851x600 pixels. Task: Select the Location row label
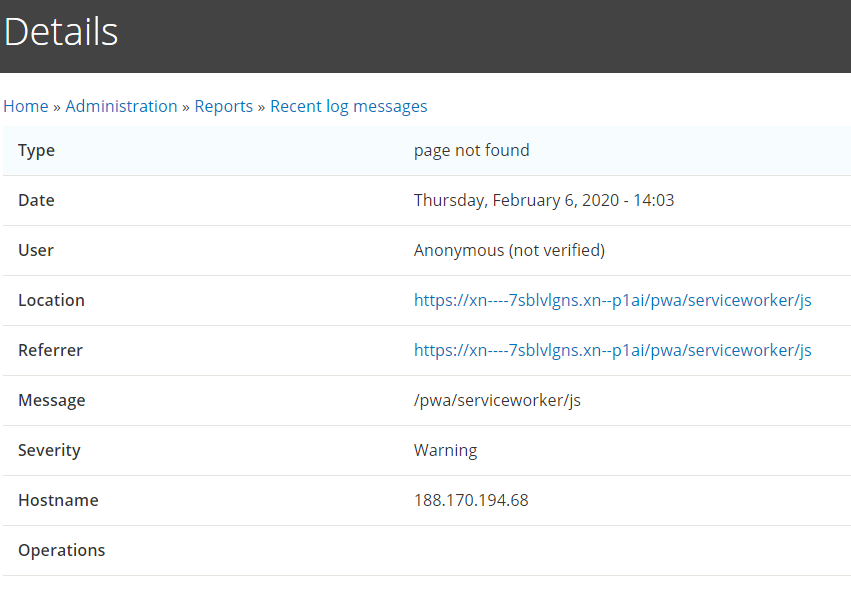[52, 300]
